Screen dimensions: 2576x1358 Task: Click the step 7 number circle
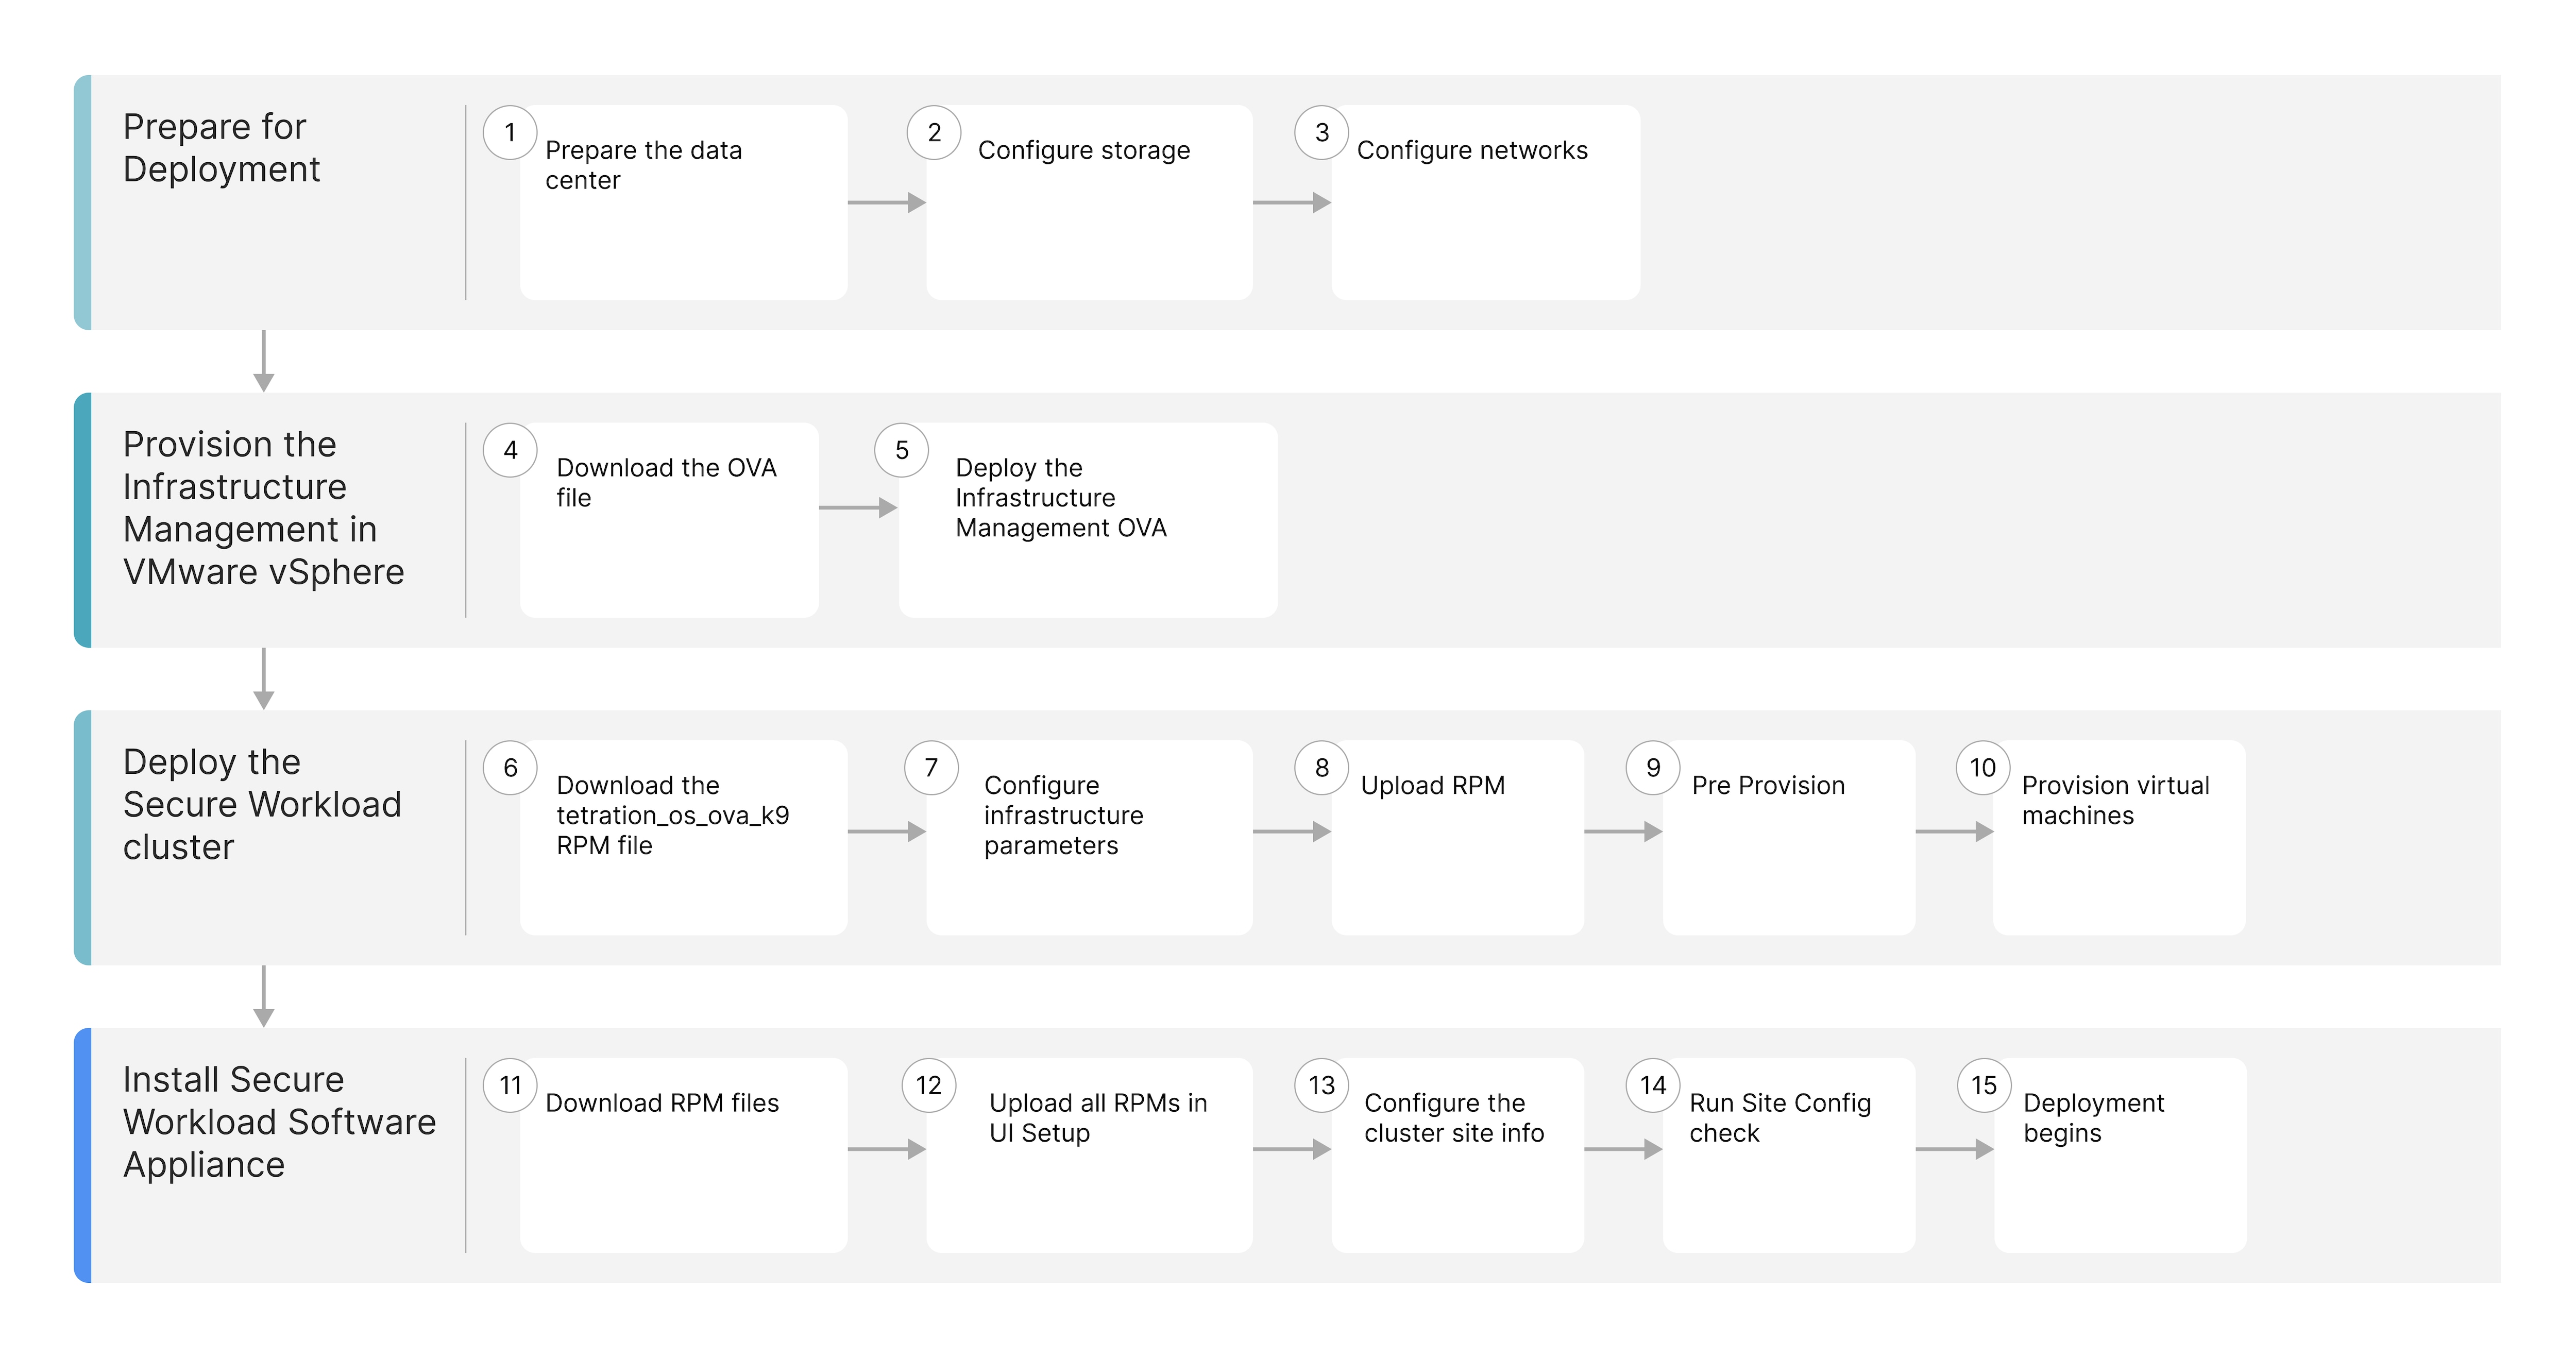click(x=931, y=768)
